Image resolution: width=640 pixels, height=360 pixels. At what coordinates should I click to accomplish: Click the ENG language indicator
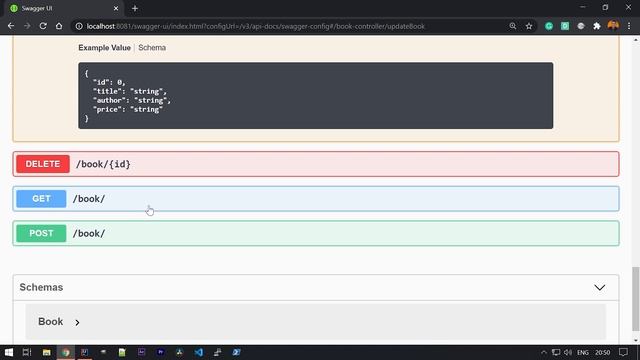point(583,352)
